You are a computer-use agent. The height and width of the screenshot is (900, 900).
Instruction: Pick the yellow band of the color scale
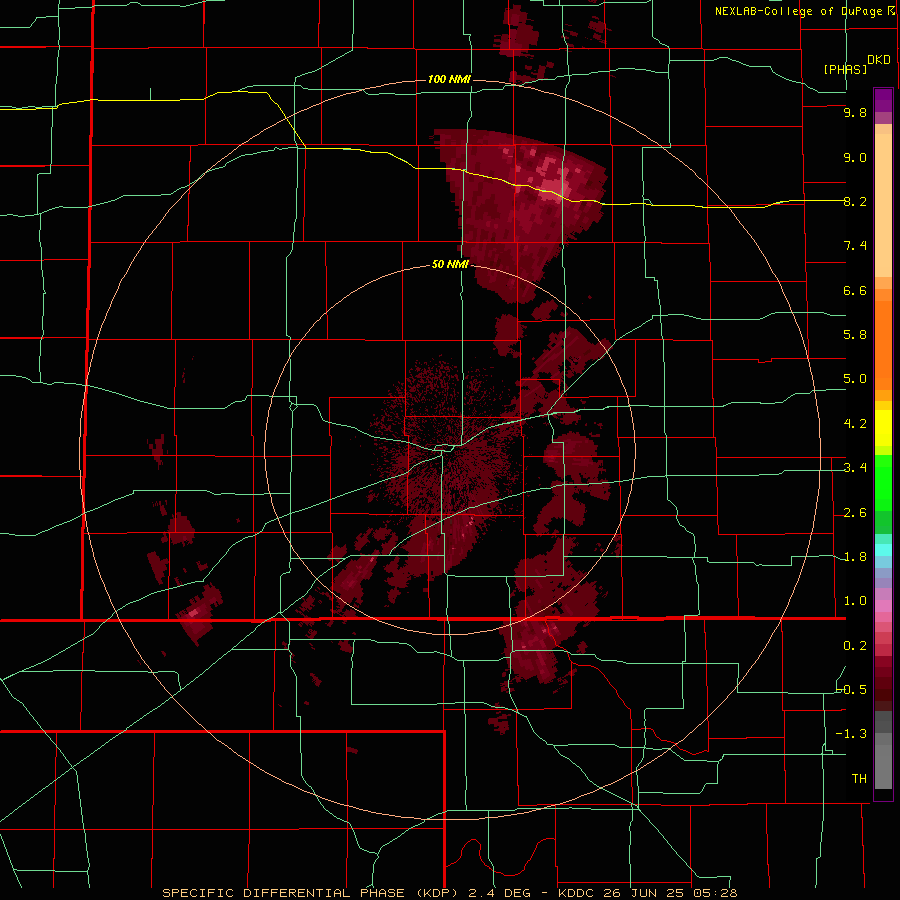click(883, 428)
